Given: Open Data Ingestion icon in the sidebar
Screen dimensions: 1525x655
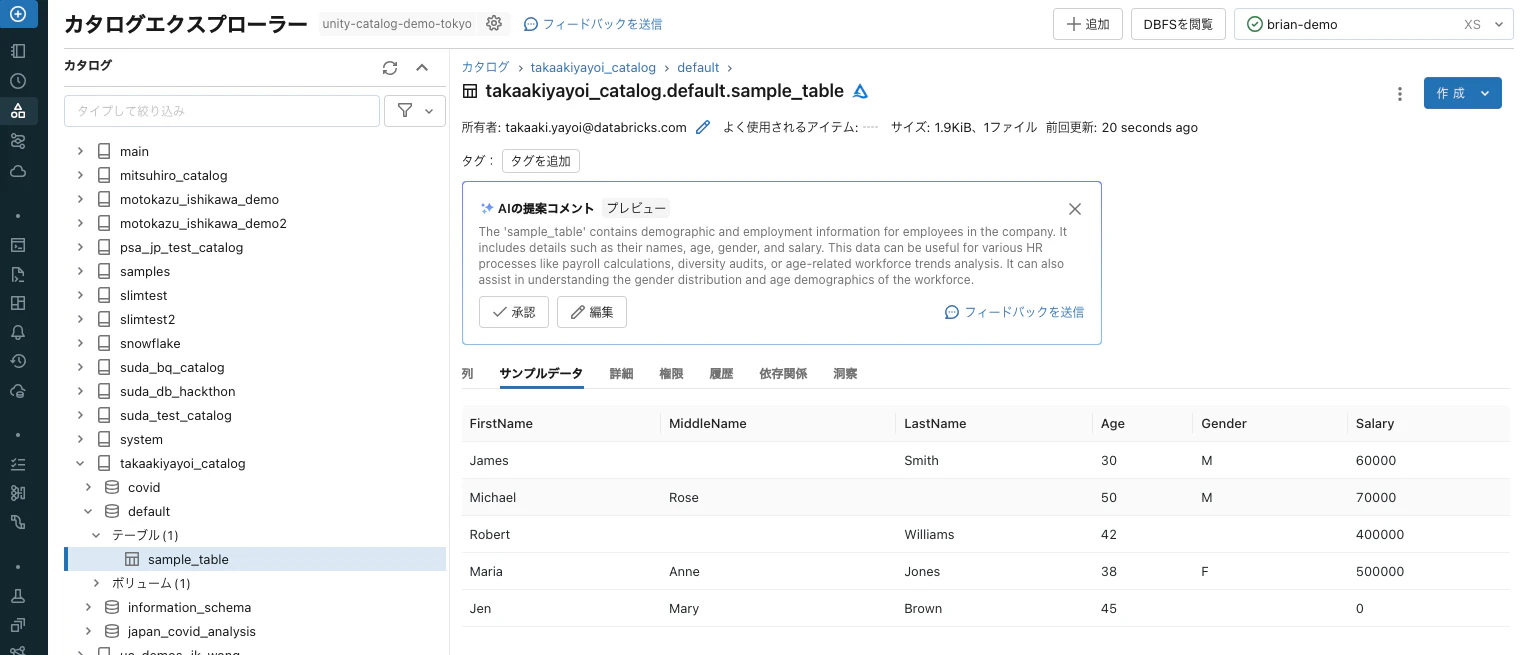Looking at the screenshot, I should (18, 493).
